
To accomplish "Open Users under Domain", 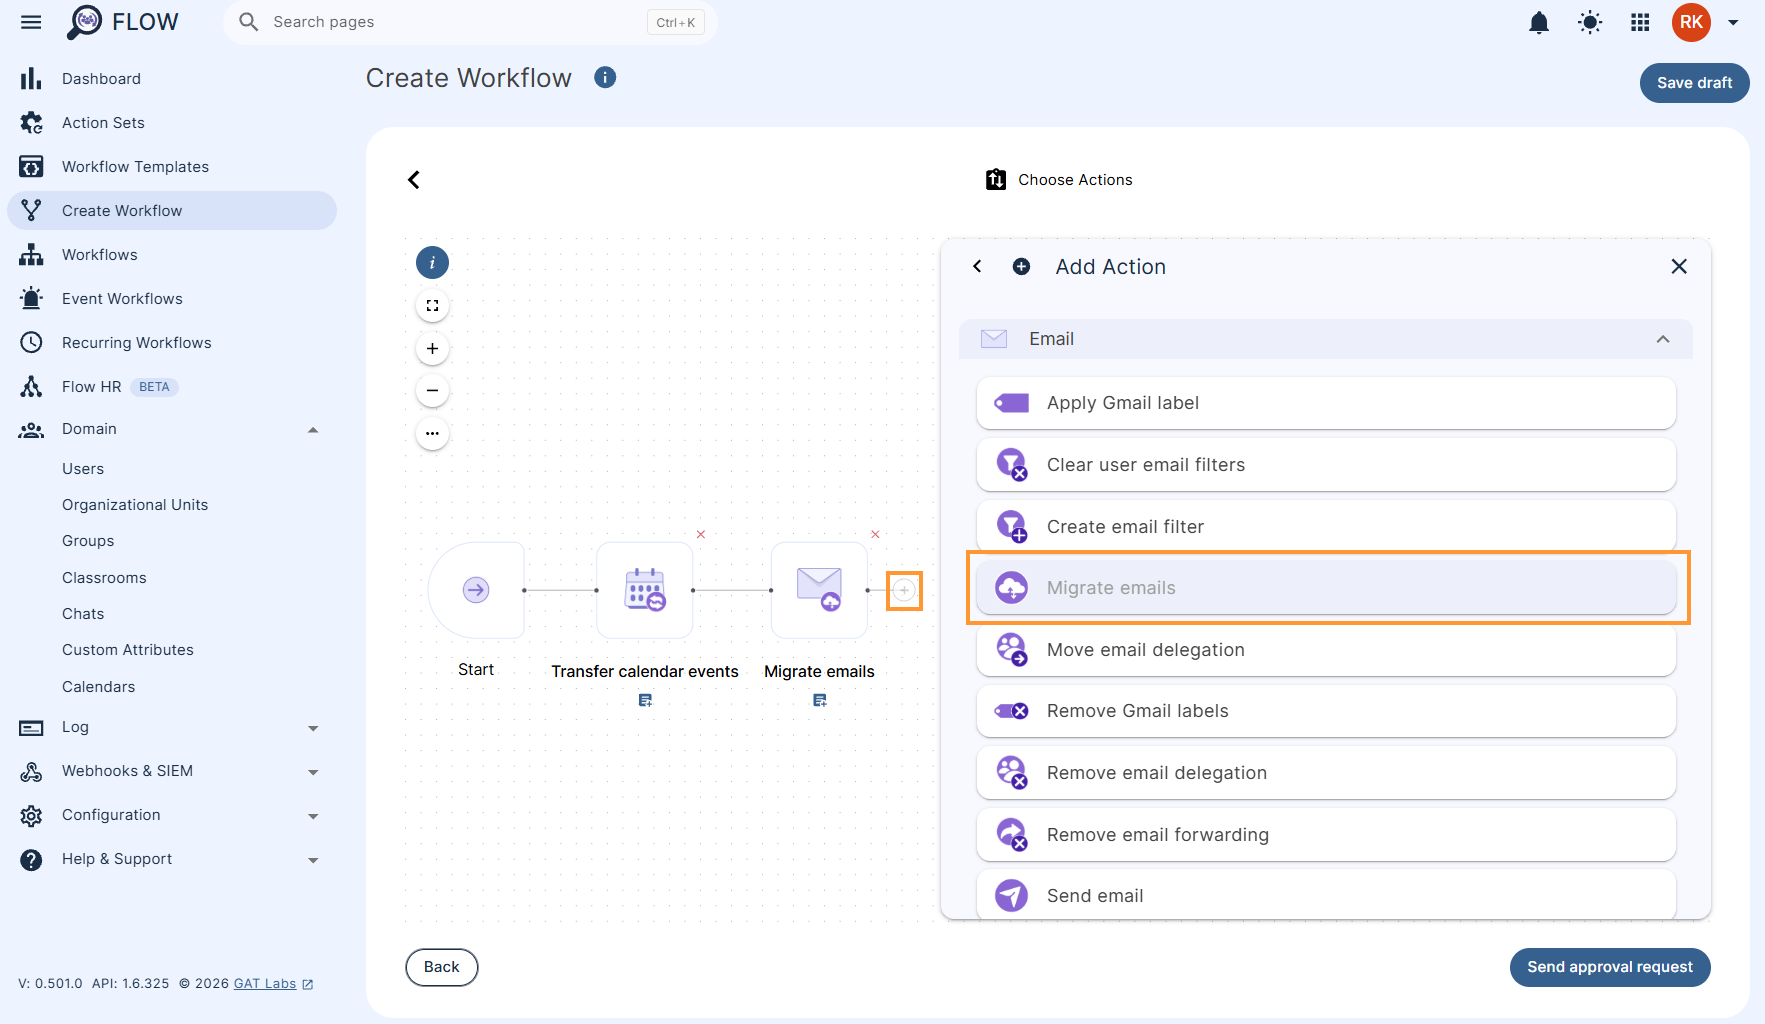I will (x=83, y=469).
